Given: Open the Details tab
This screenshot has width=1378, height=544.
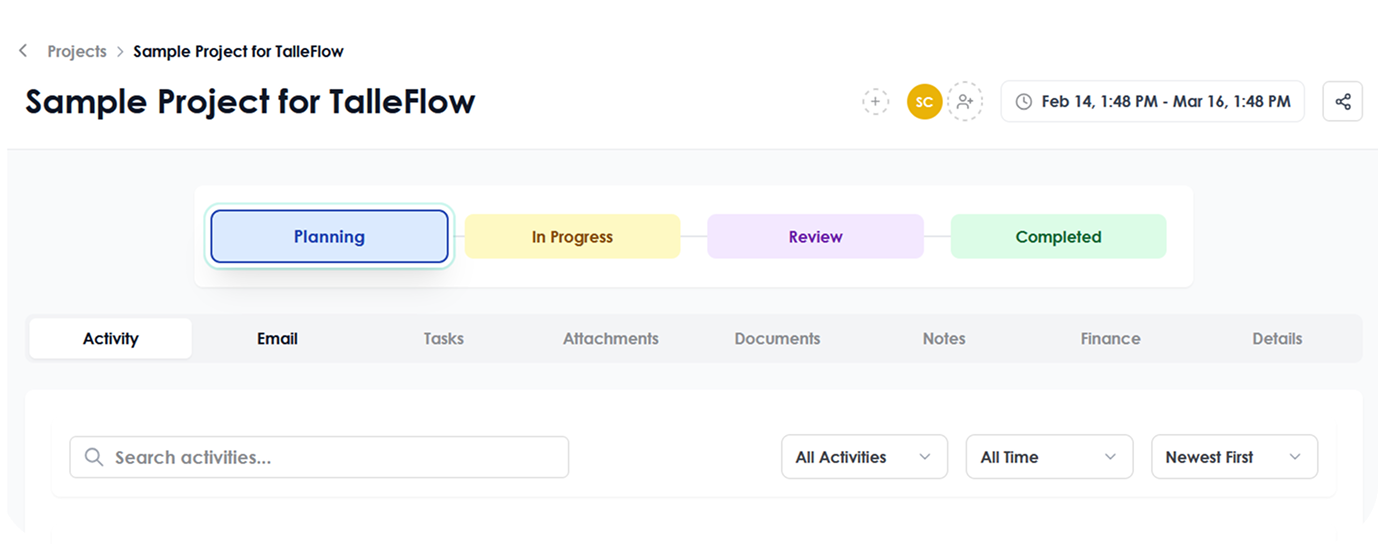Looking at the screenshot, I should (1277, 338).
